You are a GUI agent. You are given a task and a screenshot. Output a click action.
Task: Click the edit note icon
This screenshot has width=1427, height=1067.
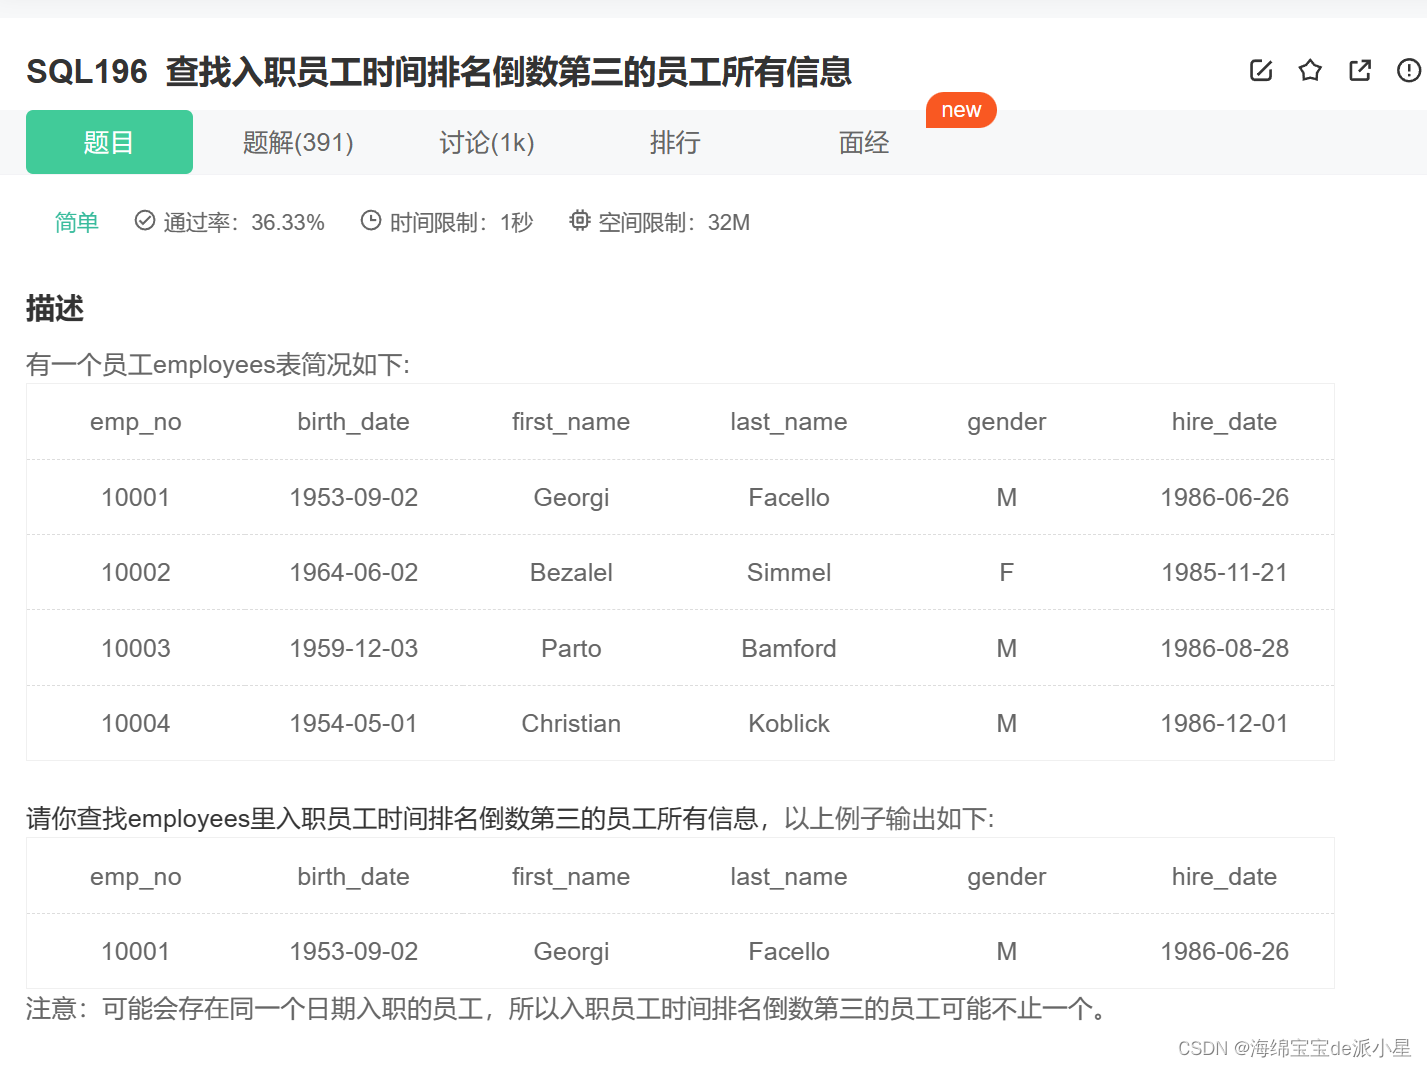pyautogui.click(x=1261, y=70)
